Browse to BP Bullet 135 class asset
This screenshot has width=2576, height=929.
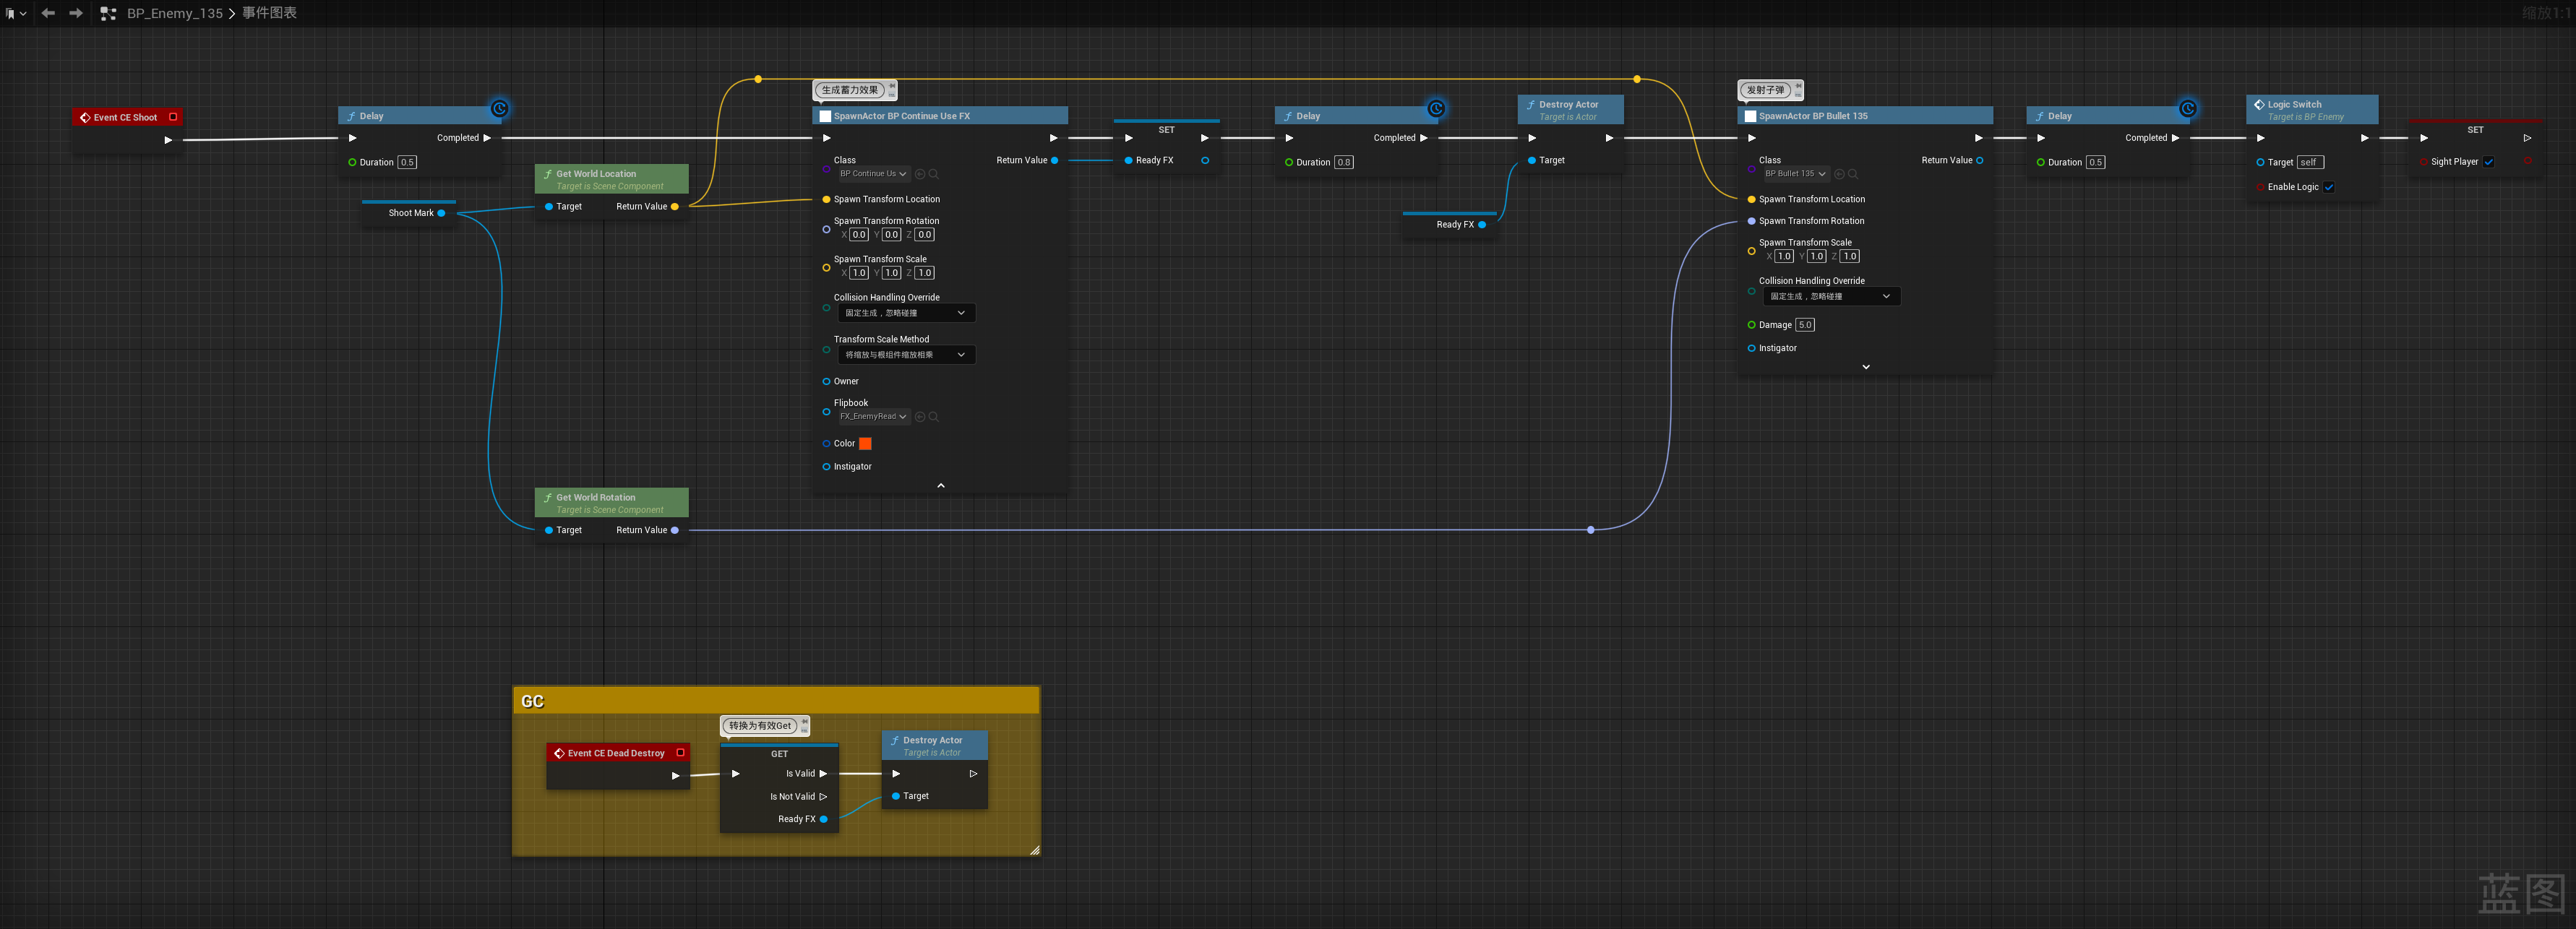[1852, 174]
